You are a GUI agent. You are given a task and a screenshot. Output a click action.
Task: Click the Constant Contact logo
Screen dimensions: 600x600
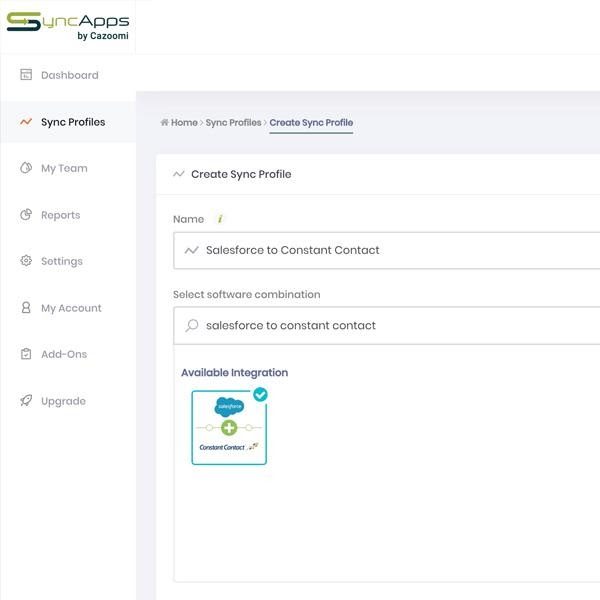(x=228, y=447)
